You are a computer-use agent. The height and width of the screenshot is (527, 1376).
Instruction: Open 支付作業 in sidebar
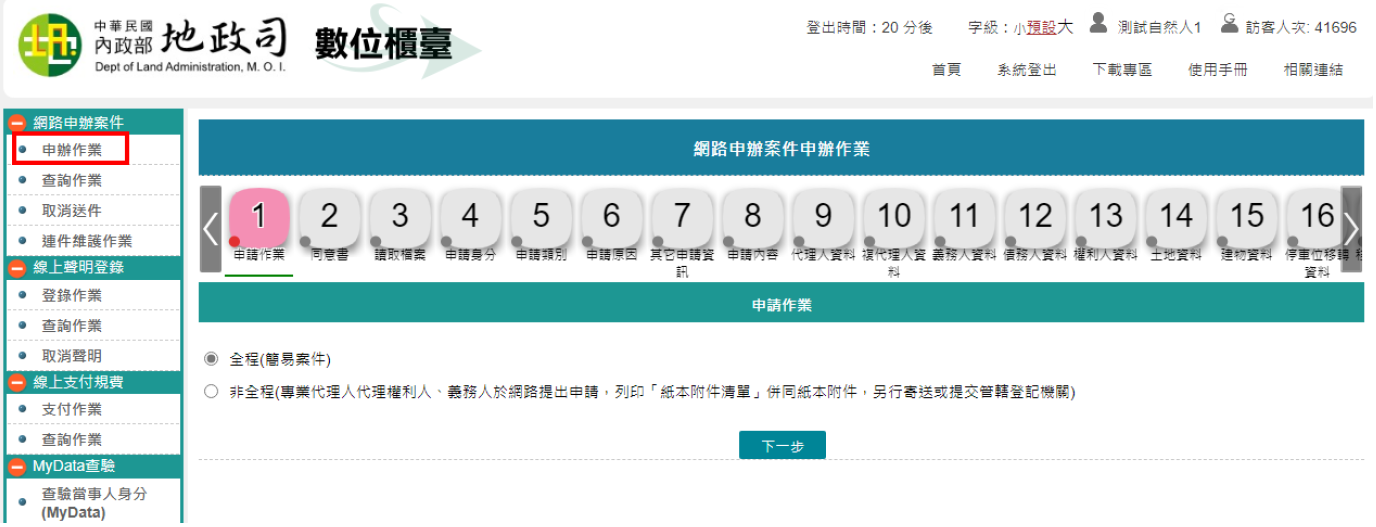(x=72, y=410)
